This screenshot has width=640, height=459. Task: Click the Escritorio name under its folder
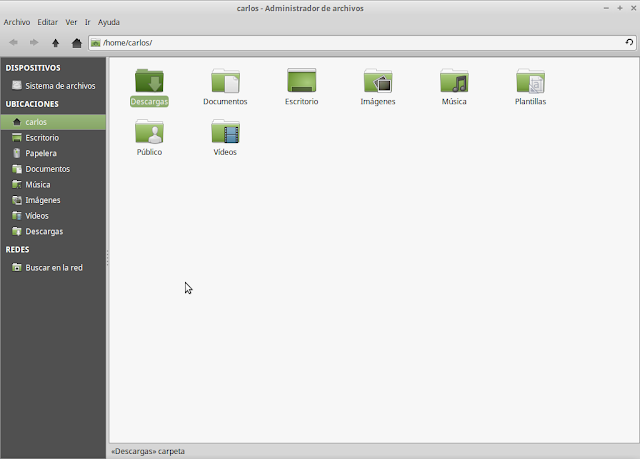(x=302, y=101)
